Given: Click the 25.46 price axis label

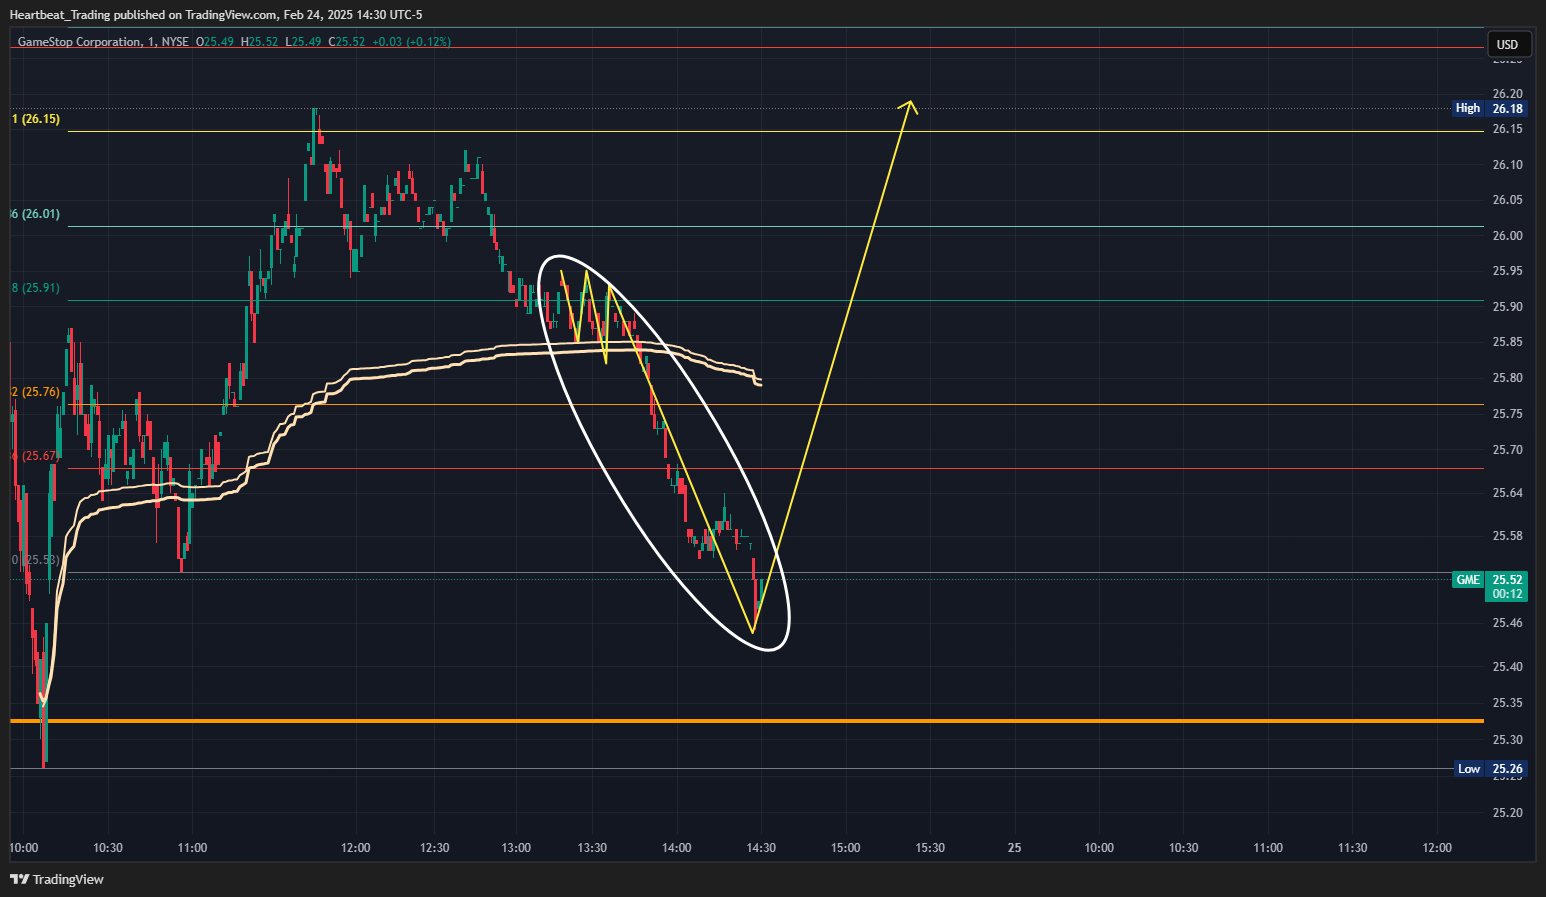Looking at the screenshot, I should click(1507, 623).
